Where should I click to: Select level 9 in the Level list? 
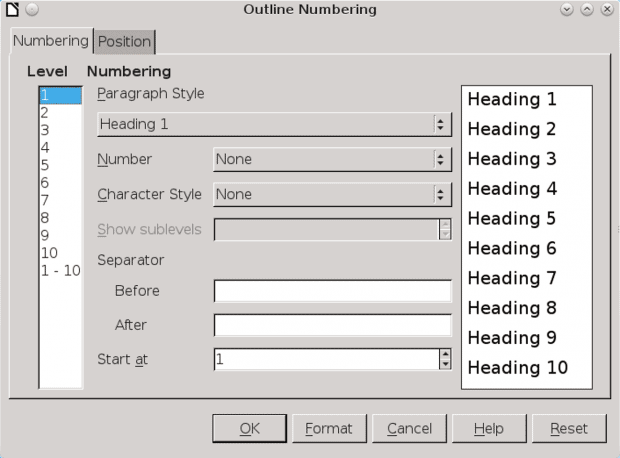coord(61,235)
